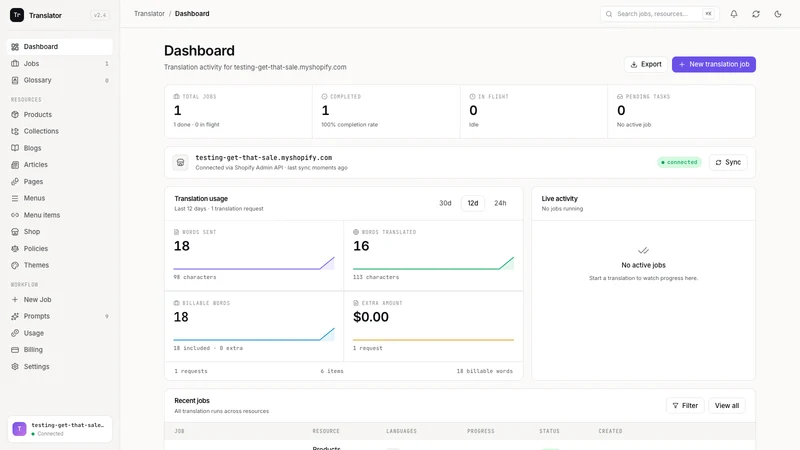Click the 'No active jobs' message
Viewport: 800px width, 450px height.
pos(643,265)
